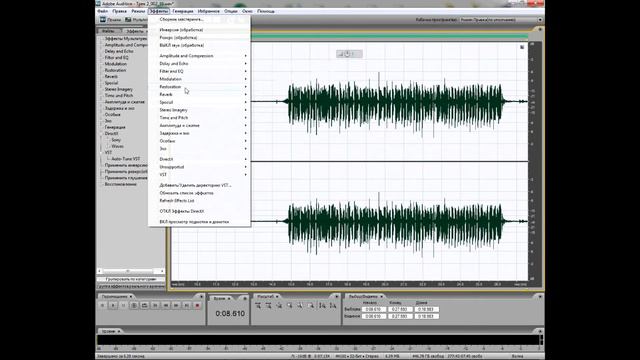Choose Refresh Effects List menu entry
The image size is (640, 360).
click(199, 201)
